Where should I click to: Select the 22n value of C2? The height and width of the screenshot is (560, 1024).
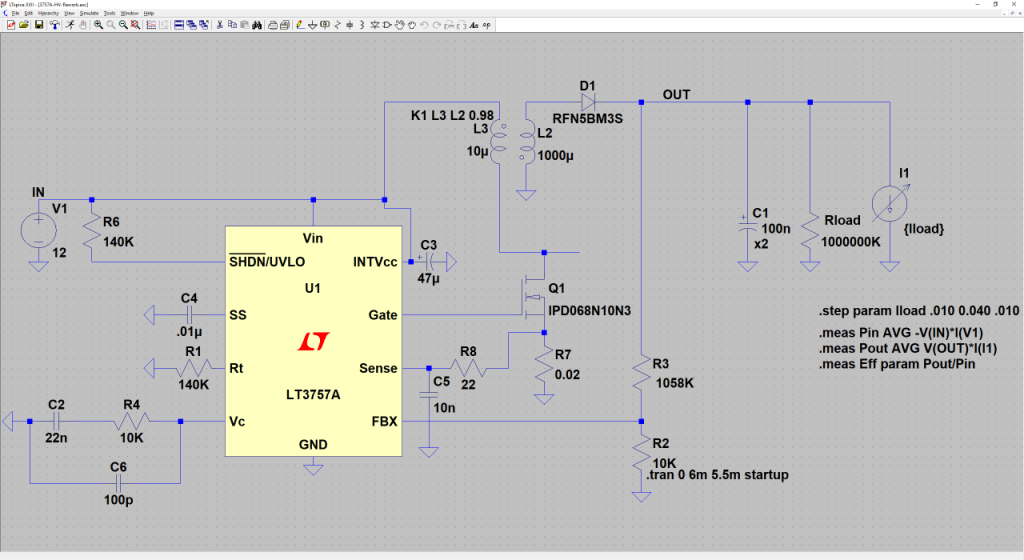56,438
